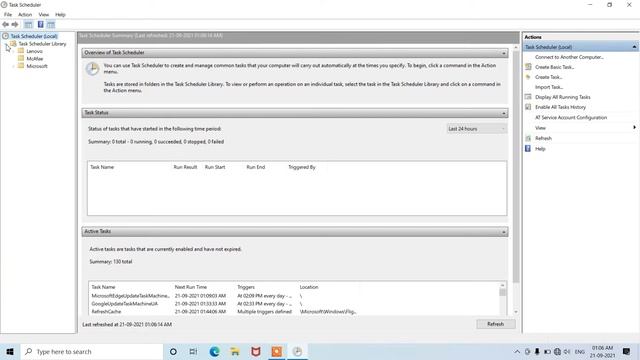Open Task View on the taskbar
640x360 pixels.
(193, 351)
